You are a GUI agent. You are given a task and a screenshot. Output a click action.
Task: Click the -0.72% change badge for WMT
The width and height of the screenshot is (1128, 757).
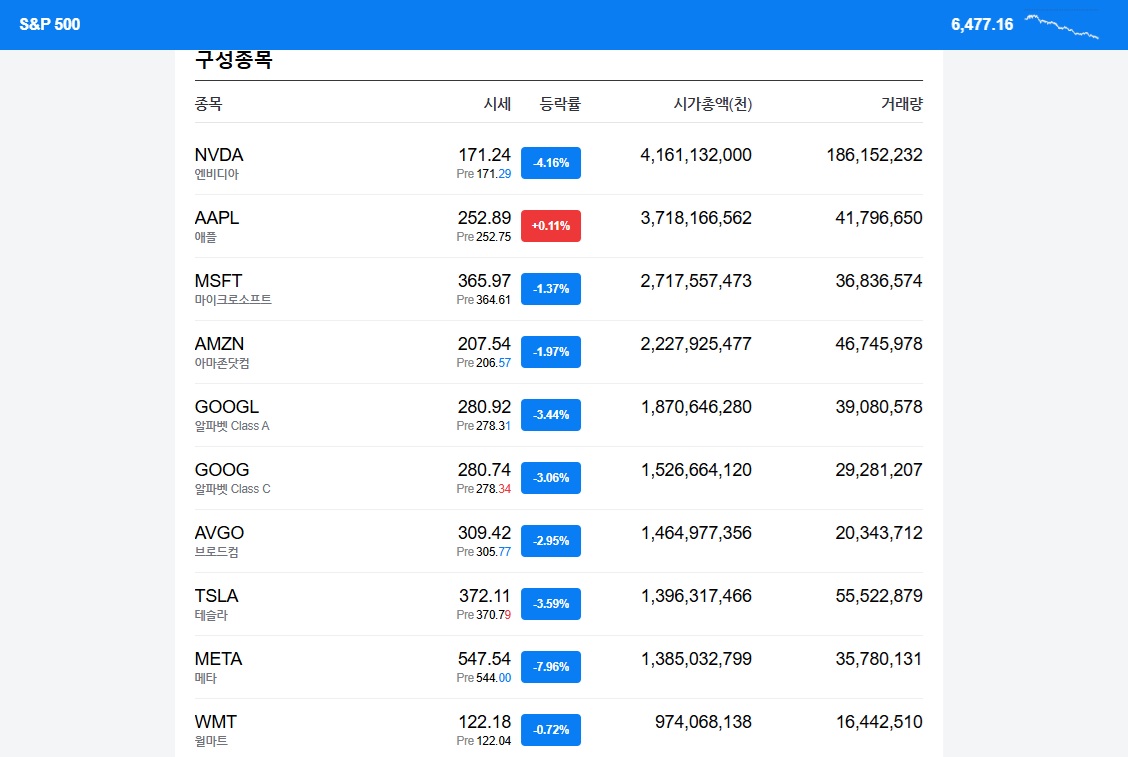pyautogui.click(x=550, y=730)
